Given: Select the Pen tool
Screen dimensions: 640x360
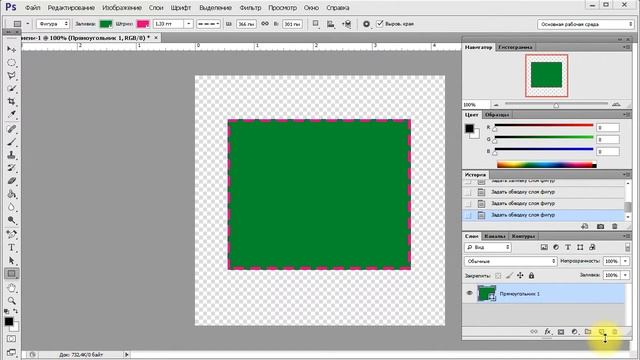Looking at the screenshot, I should [x=11, y=234].
